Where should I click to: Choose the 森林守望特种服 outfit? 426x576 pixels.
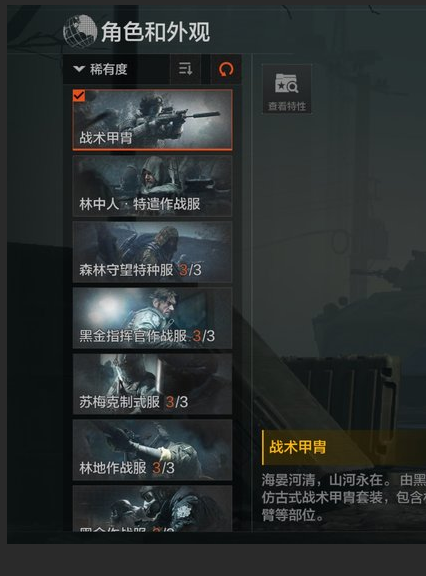point(152,252)
